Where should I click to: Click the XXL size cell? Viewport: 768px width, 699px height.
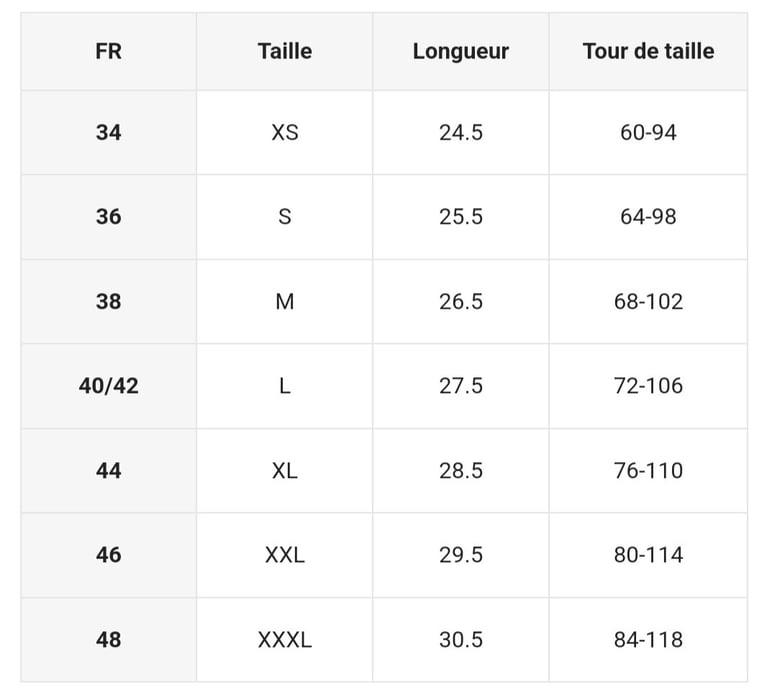click(284, 554)
